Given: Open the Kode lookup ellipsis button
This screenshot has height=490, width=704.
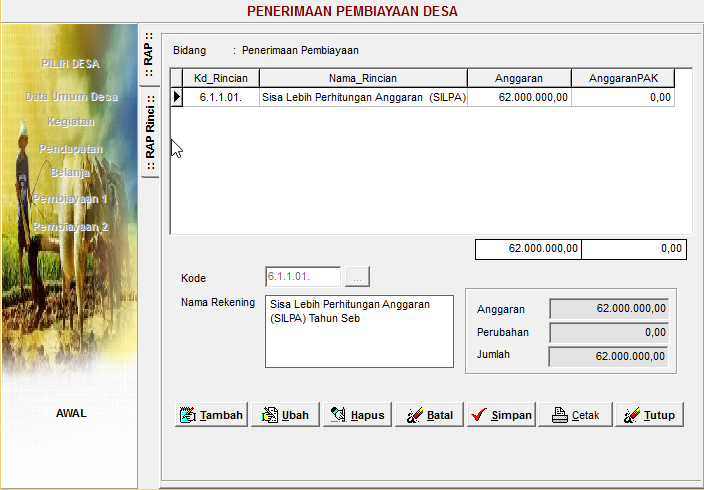Looking at the screenshot, I should pyautogui.click(x=357, y=277).
